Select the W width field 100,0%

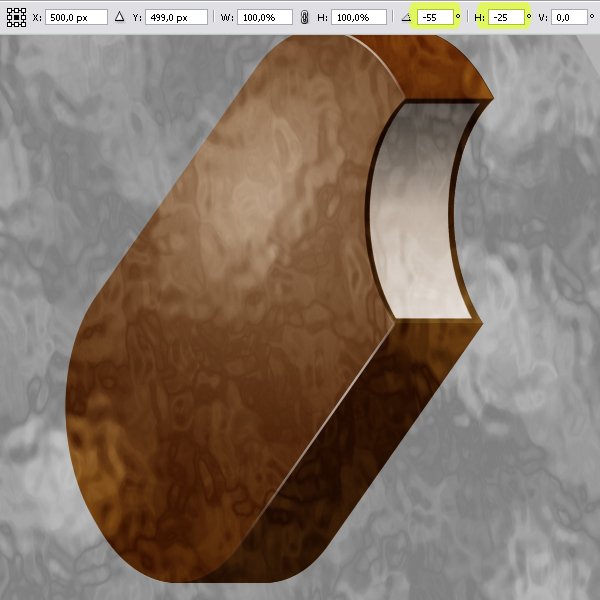pos(265,18)
